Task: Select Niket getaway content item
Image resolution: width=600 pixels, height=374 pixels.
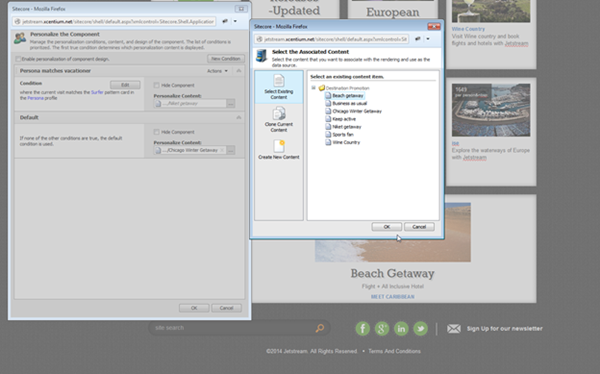Action: click(x=346, y=127)
